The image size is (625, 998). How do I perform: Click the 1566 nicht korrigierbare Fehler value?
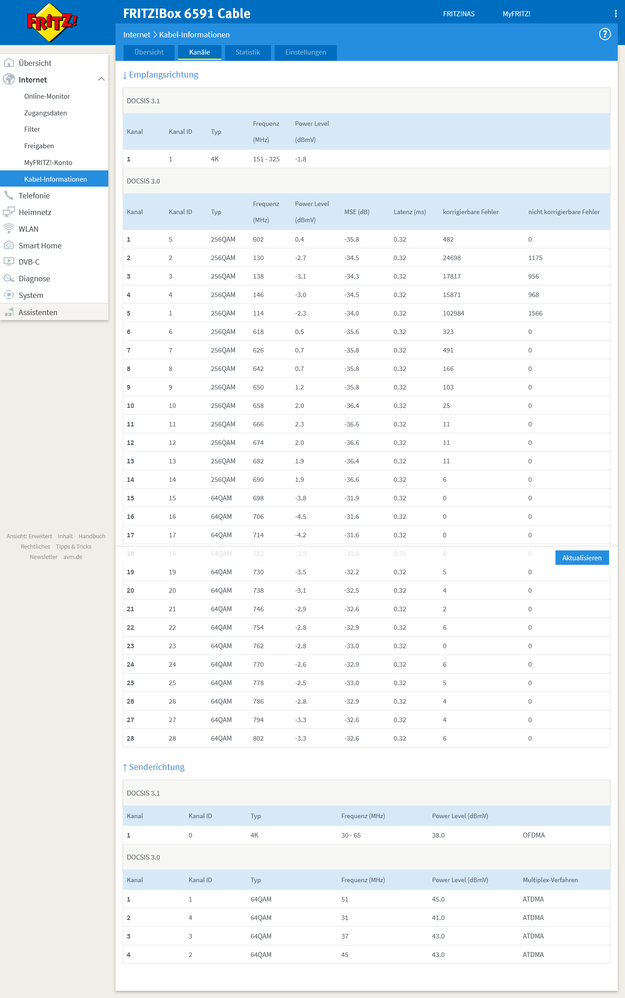[x=535, y=313]
